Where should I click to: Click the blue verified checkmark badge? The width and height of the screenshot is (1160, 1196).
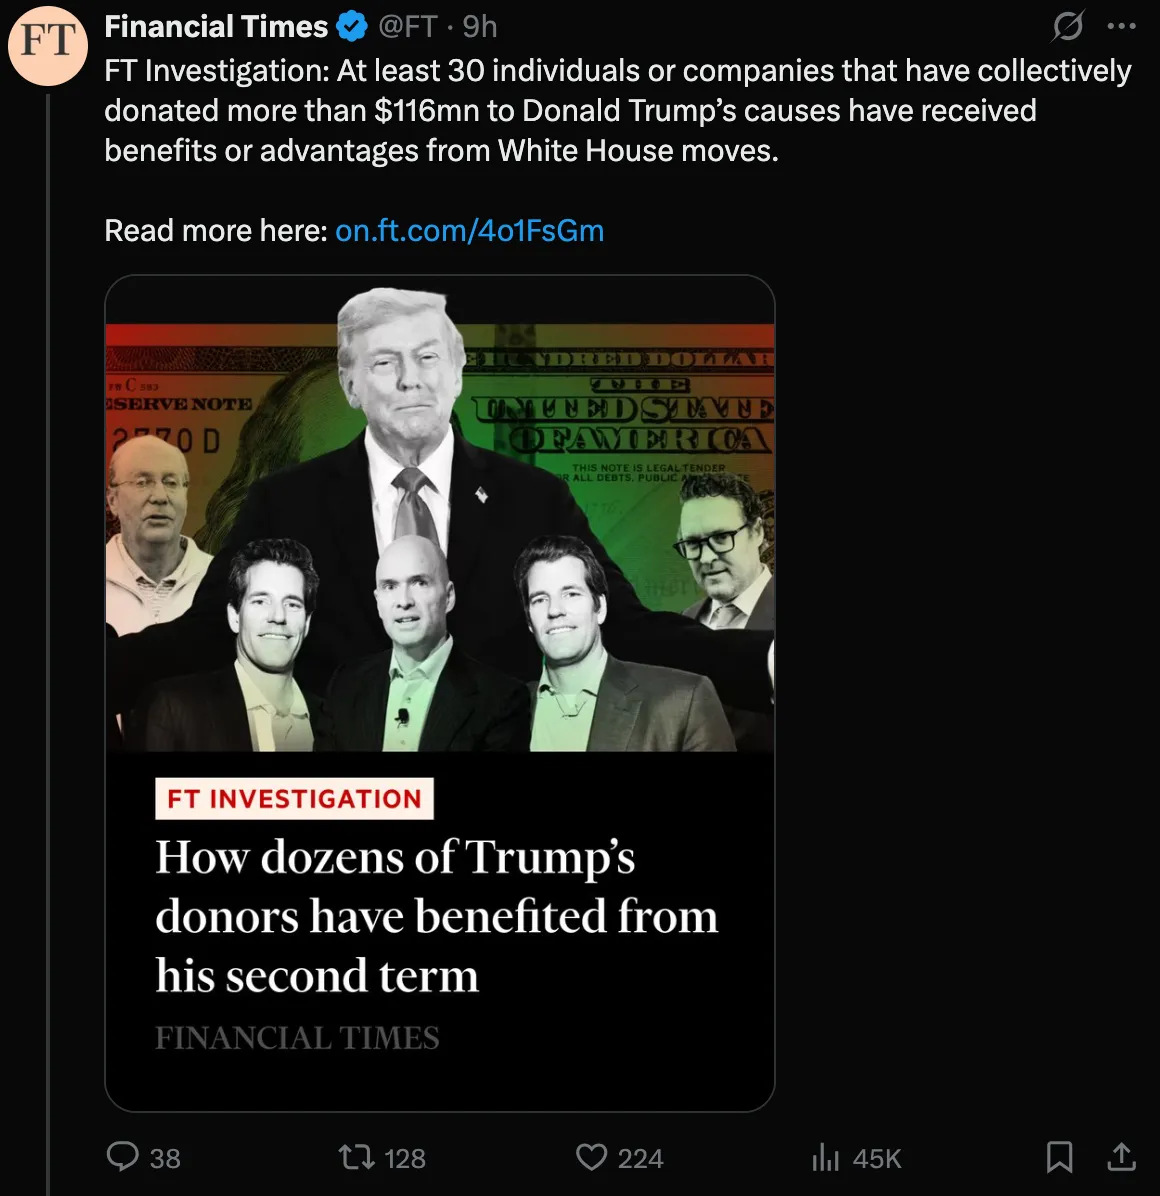351,27
